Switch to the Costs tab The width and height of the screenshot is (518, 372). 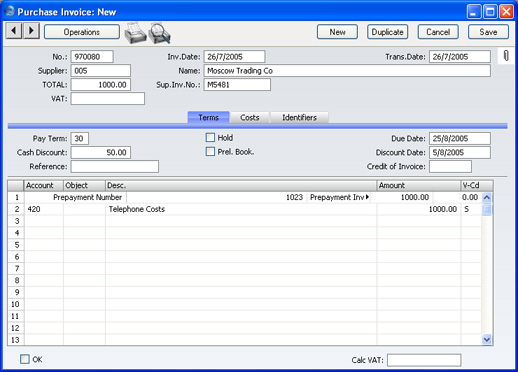pos(250,117)
